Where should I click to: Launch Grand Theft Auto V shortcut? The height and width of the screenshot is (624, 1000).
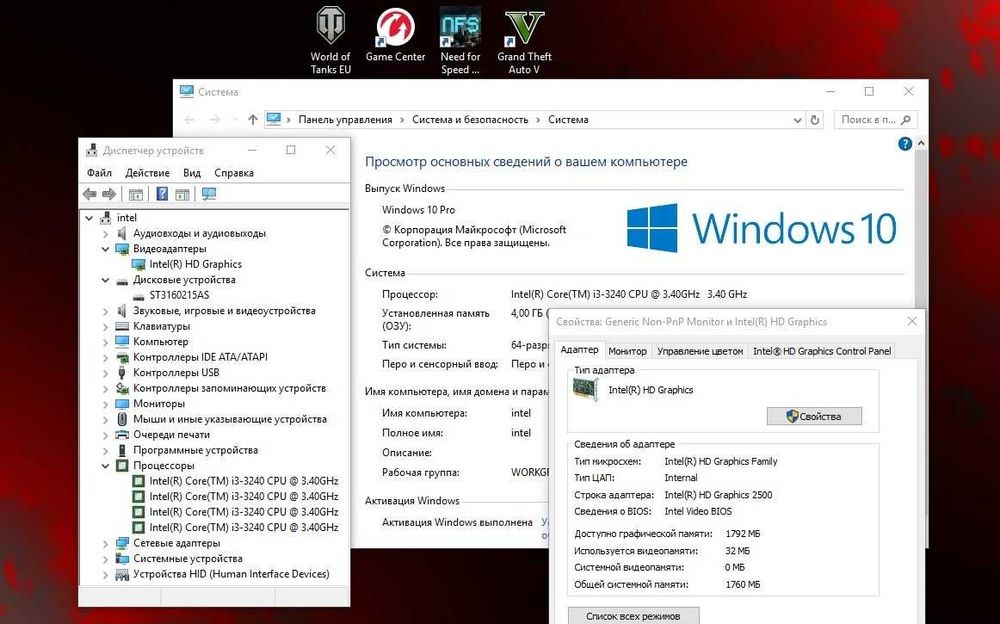point(524,40)
